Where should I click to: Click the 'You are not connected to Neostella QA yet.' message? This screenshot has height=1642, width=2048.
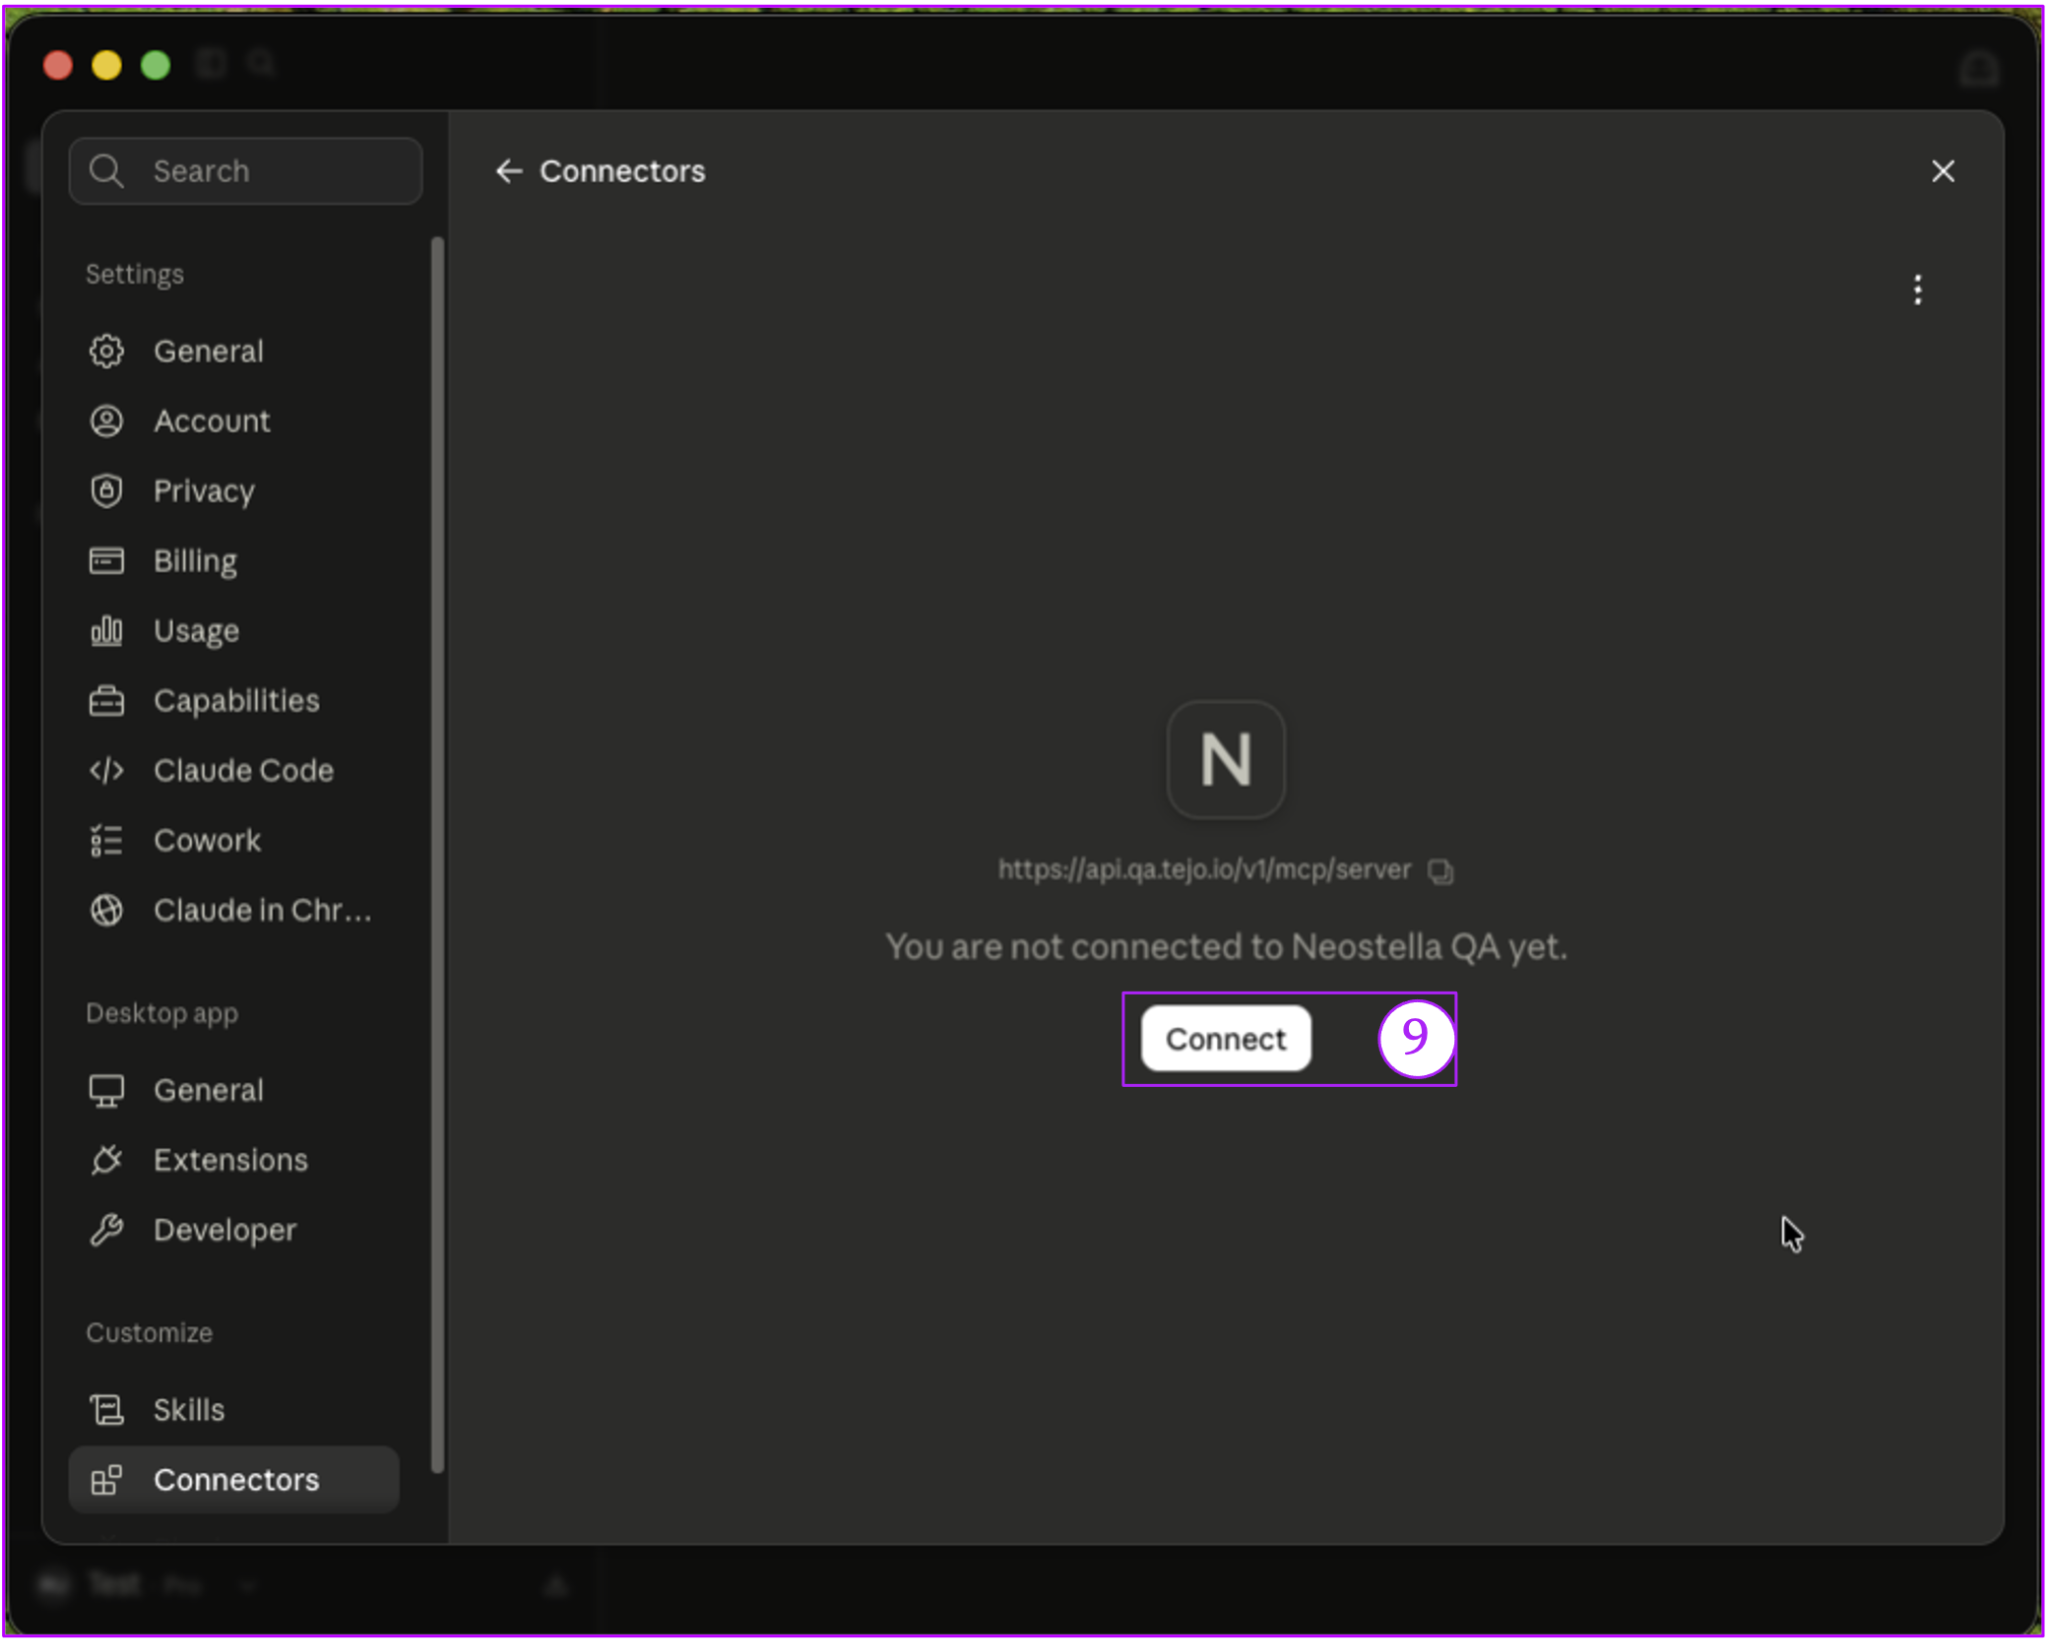tap(1226, 946)
